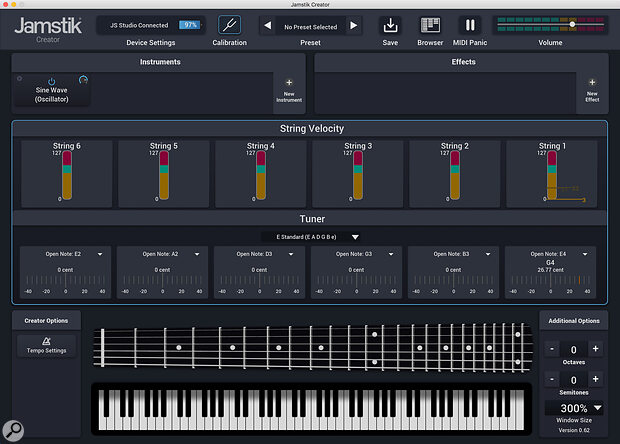The height and width of the screenshot is (444, 620).
Task: Decrease Semitones with minus button
Action: click(x=552, y=379)
